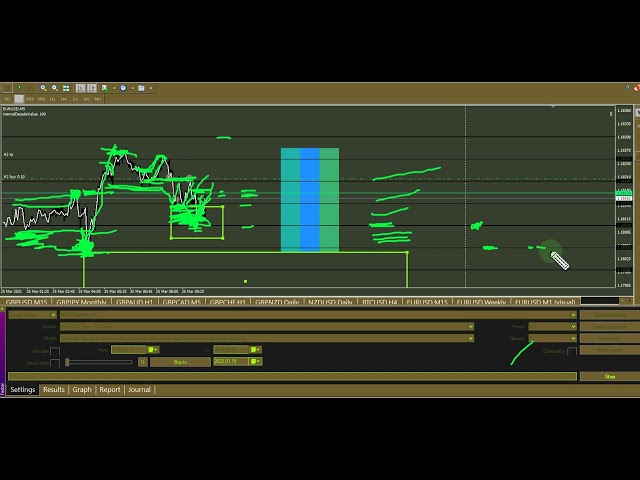The width and height of the screenshot is (640, 480).
Task: Enable the Visual mode checkbox
Action: [55, 362]
